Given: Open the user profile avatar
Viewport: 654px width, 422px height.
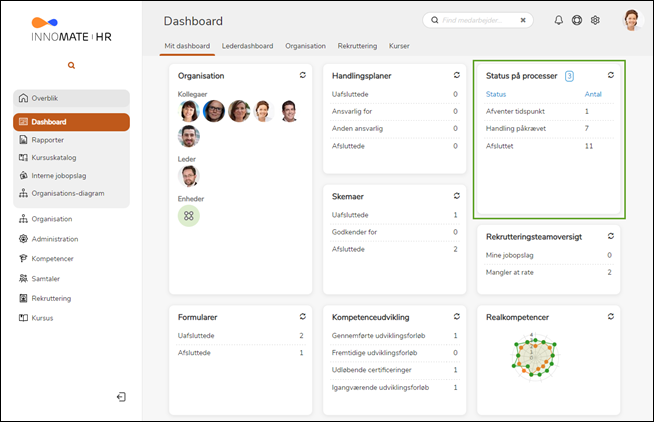Looking at the screenshot, I should (x=632, y=20).
